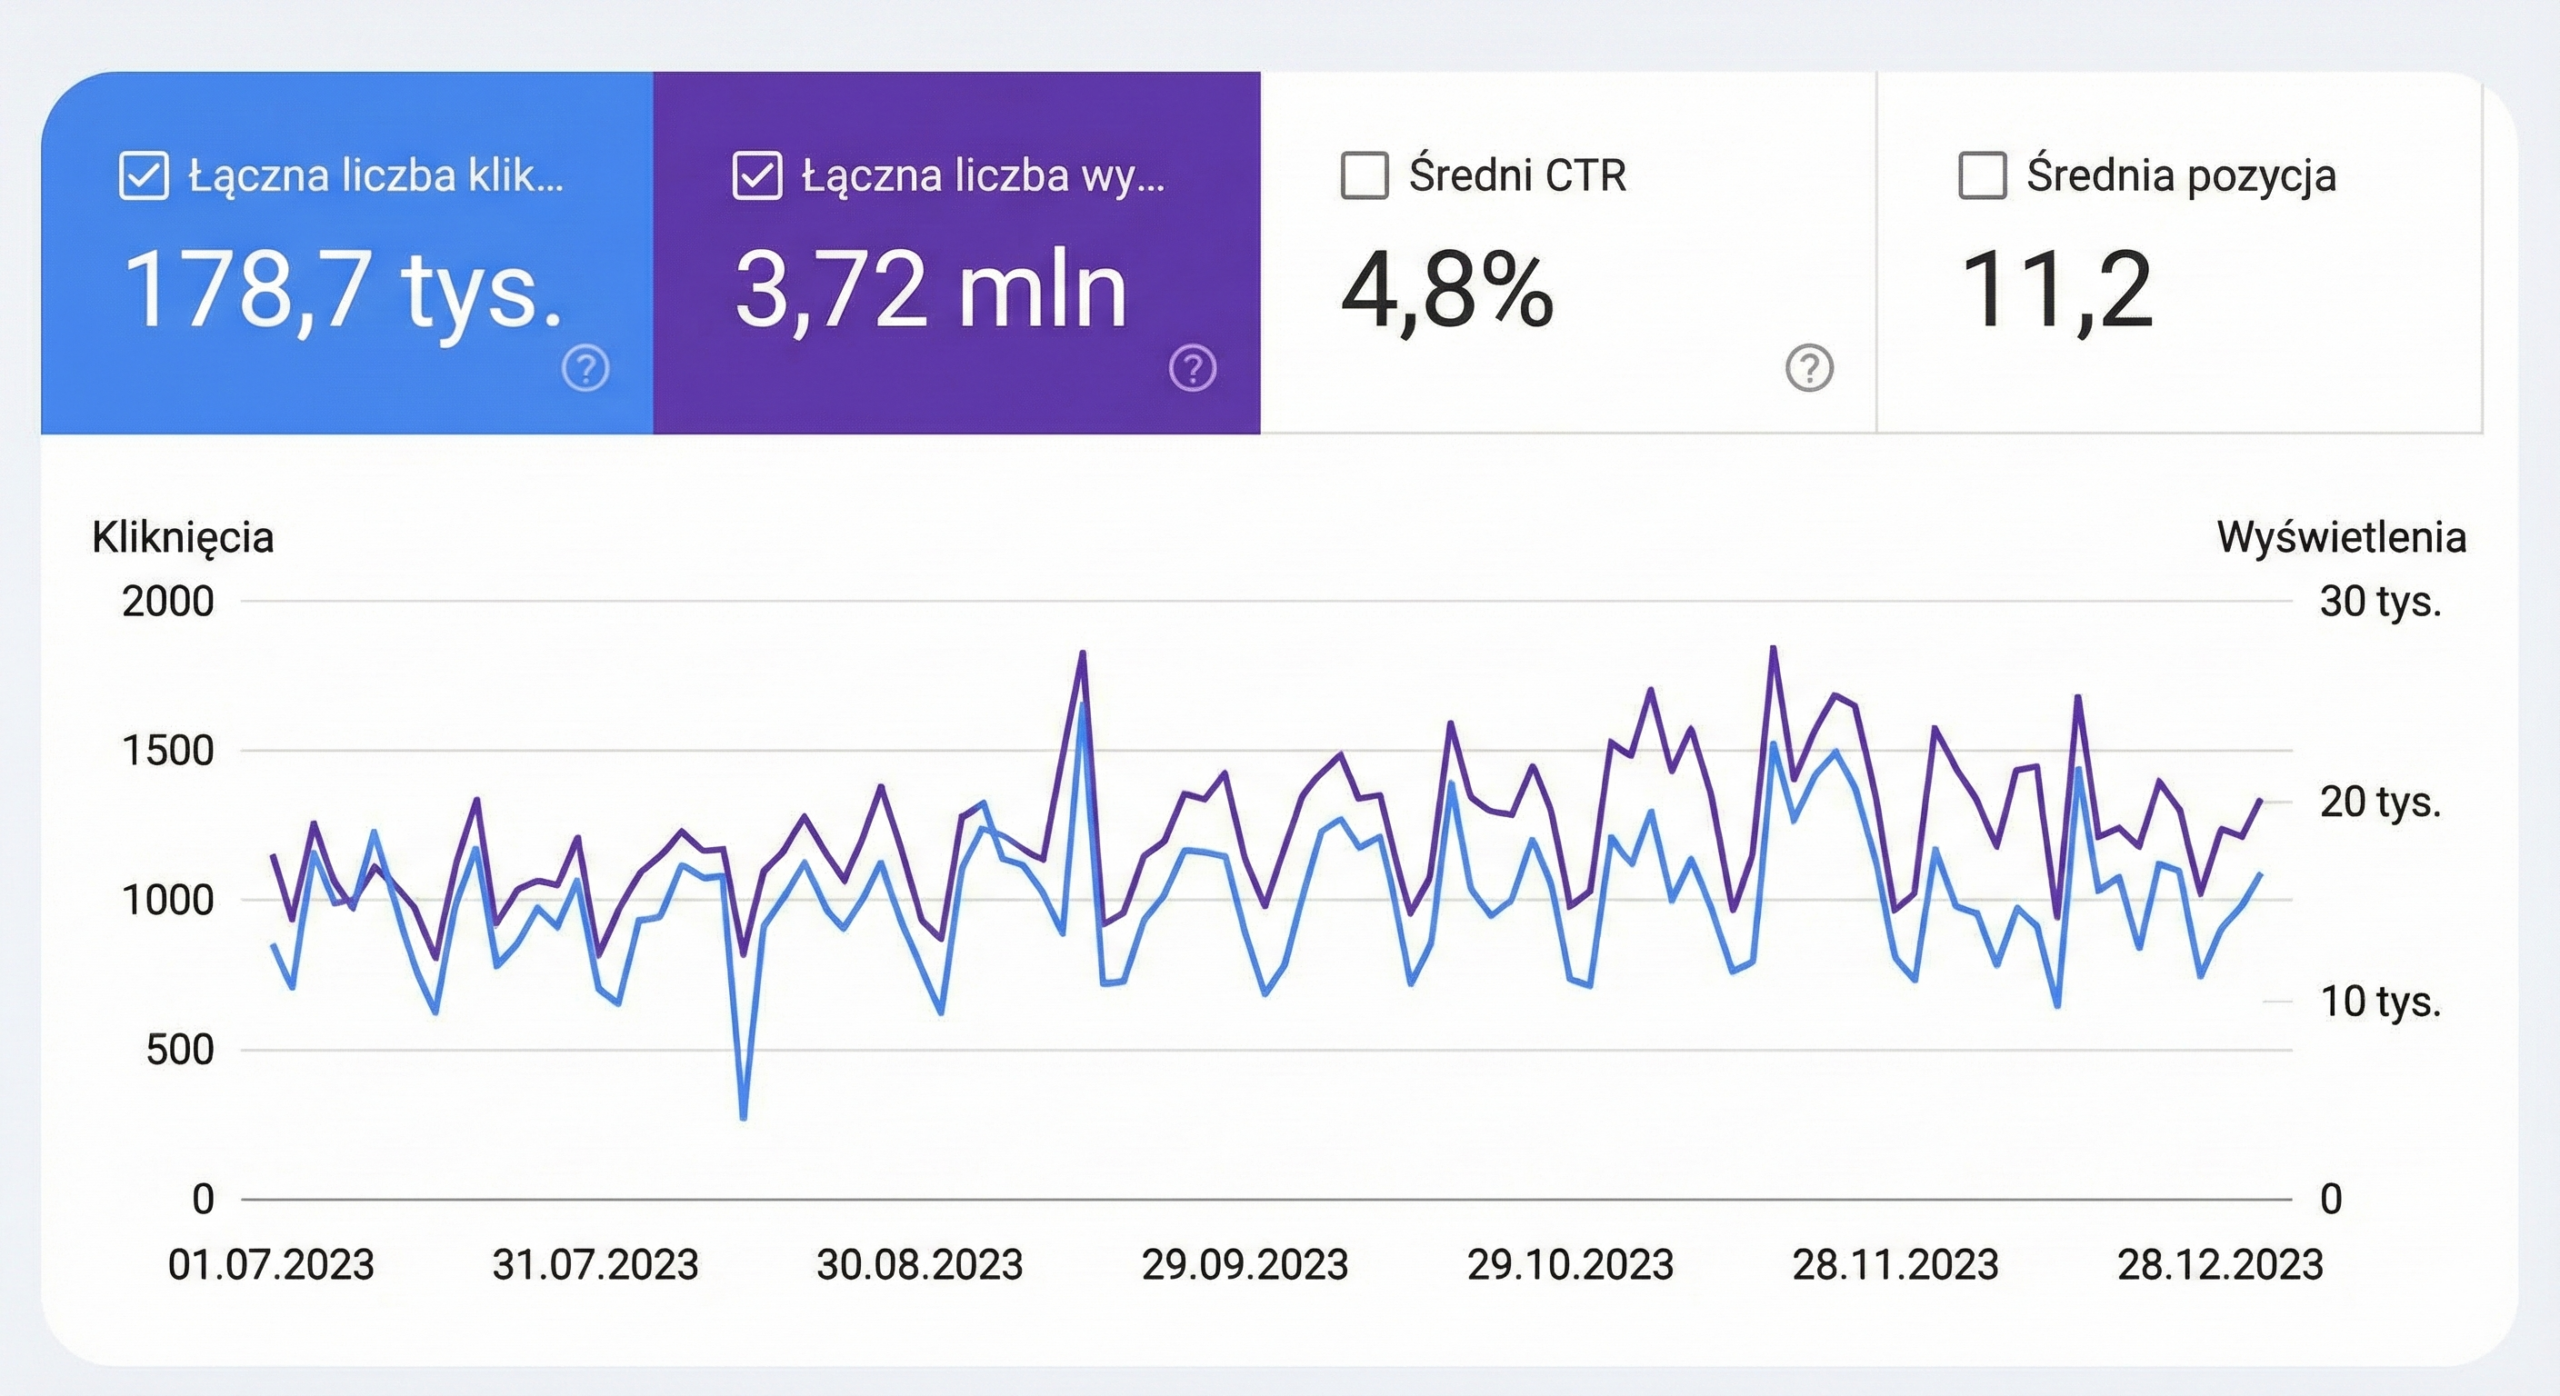Viewport: 2560px width, 1396px height.
Task: Click the 4,8% CTR value
Action: pos(1447,291)
